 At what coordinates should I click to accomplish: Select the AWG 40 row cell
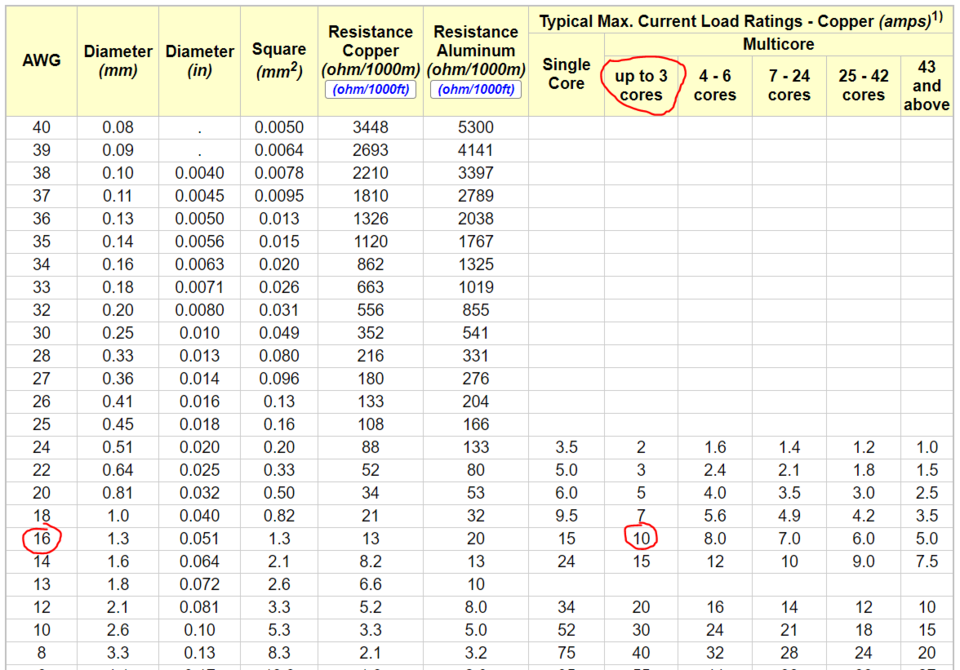click(x=42, y=127)
